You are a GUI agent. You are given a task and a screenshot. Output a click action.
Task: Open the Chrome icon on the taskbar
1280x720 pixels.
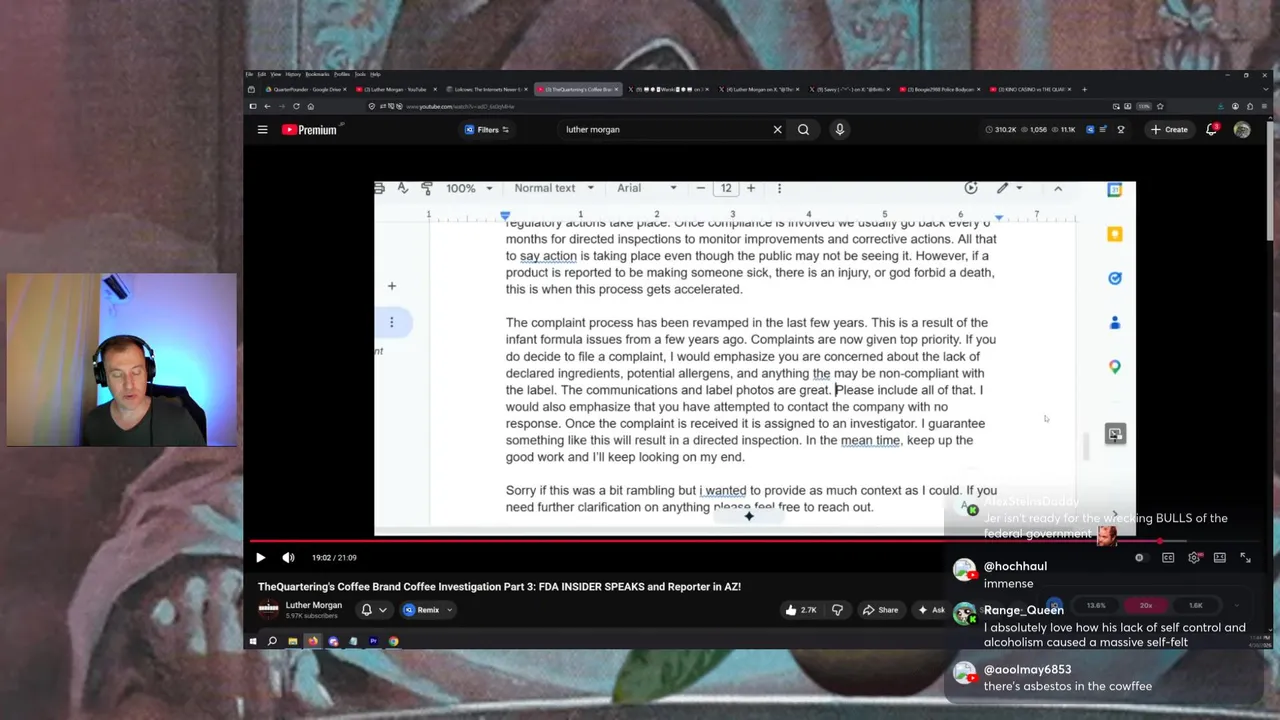394,641
